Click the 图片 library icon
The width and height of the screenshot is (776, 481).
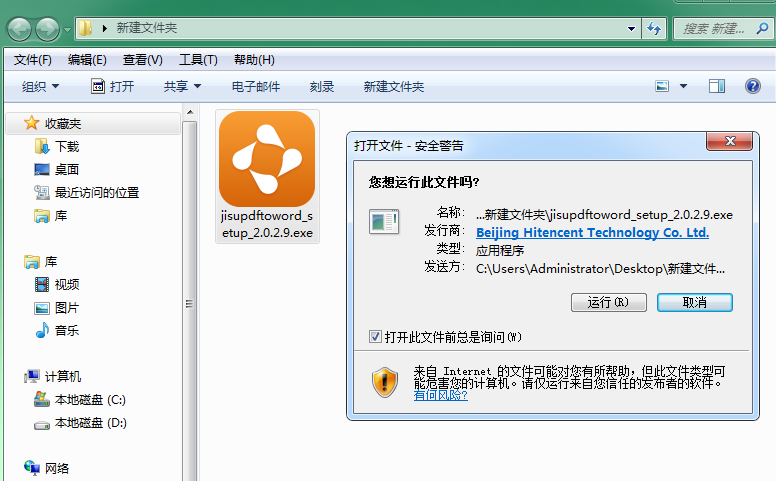click(x=42, y=308)
